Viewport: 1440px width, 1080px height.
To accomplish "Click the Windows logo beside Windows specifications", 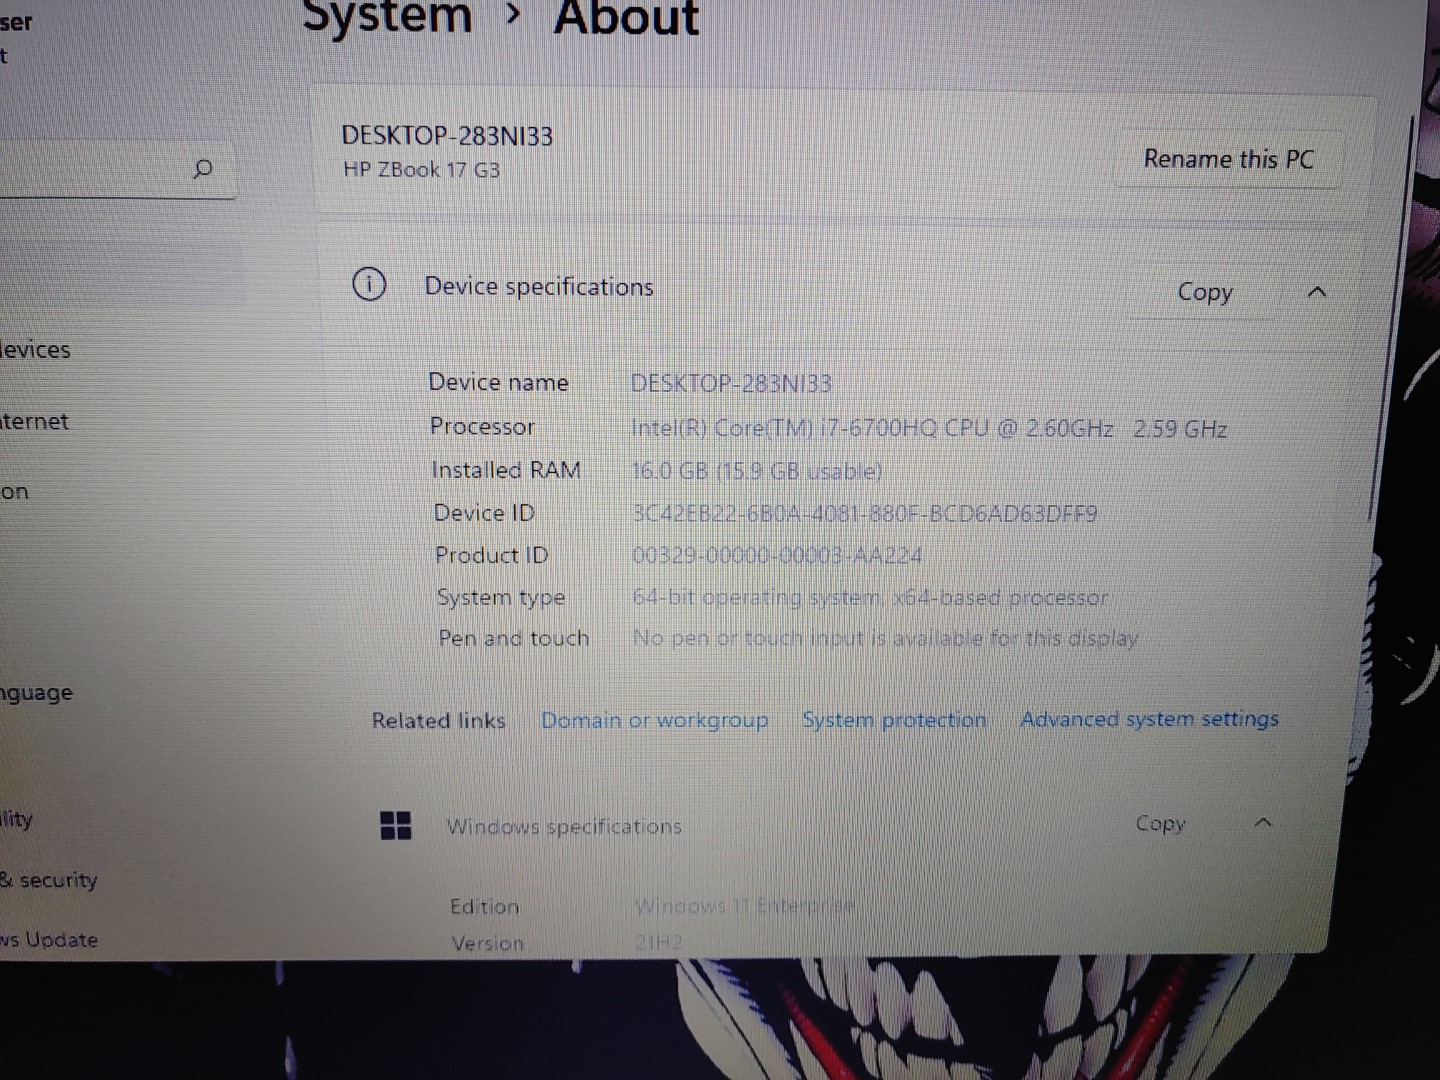I will tap(396, 825).
